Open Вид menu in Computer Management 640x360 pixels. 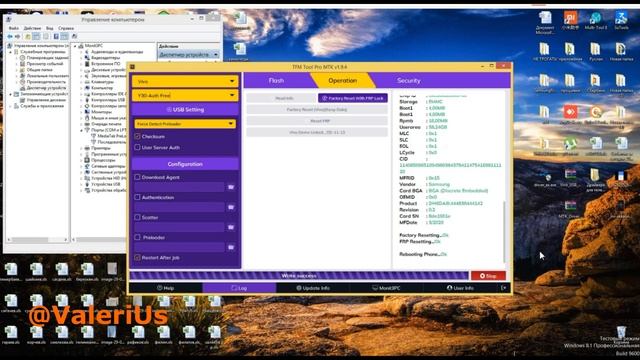click(49, 28)
